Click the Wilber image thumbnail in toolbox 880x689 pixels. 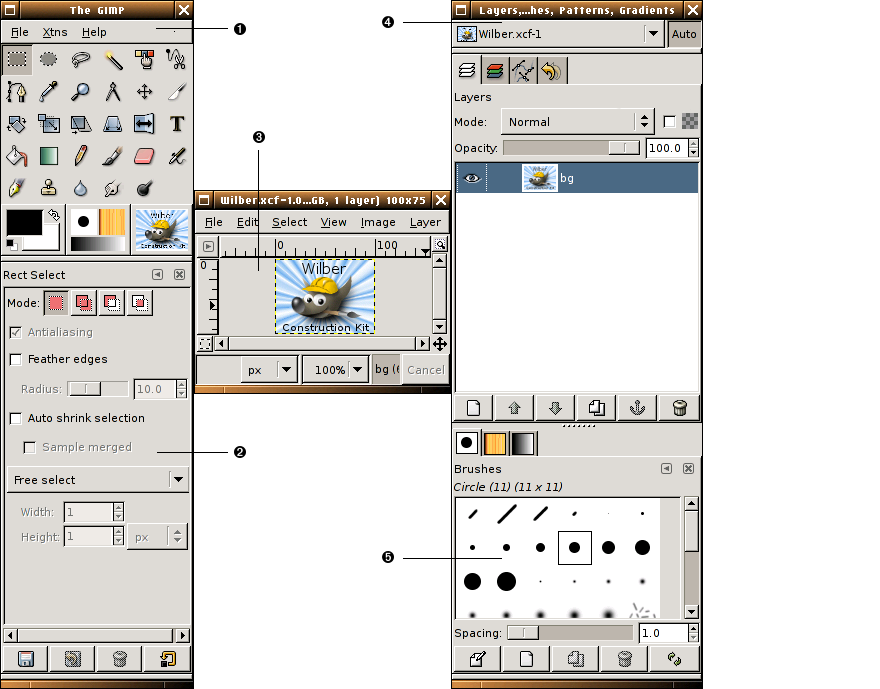click(x=161, y=230)
